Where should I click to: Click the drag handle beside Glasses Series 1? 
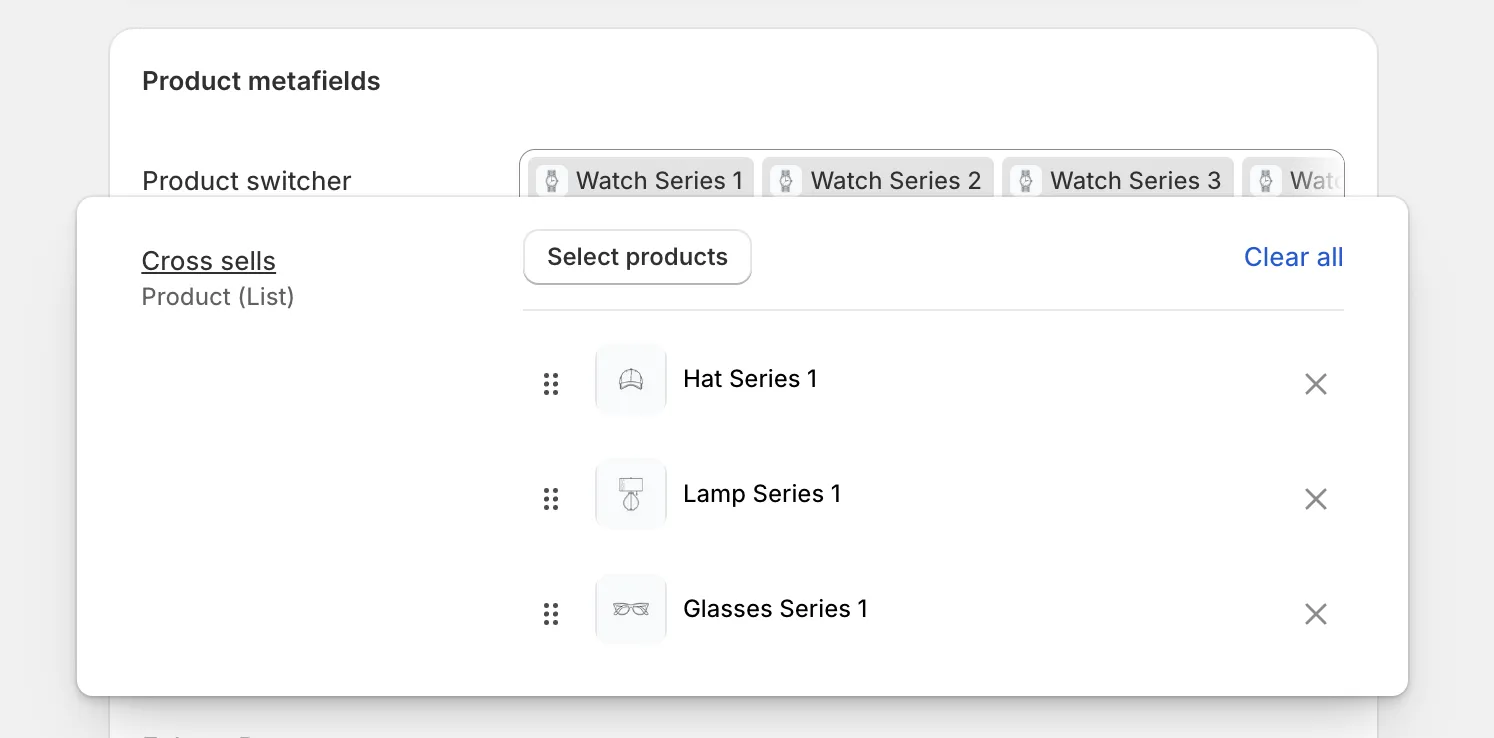click(x=551, y=614)
